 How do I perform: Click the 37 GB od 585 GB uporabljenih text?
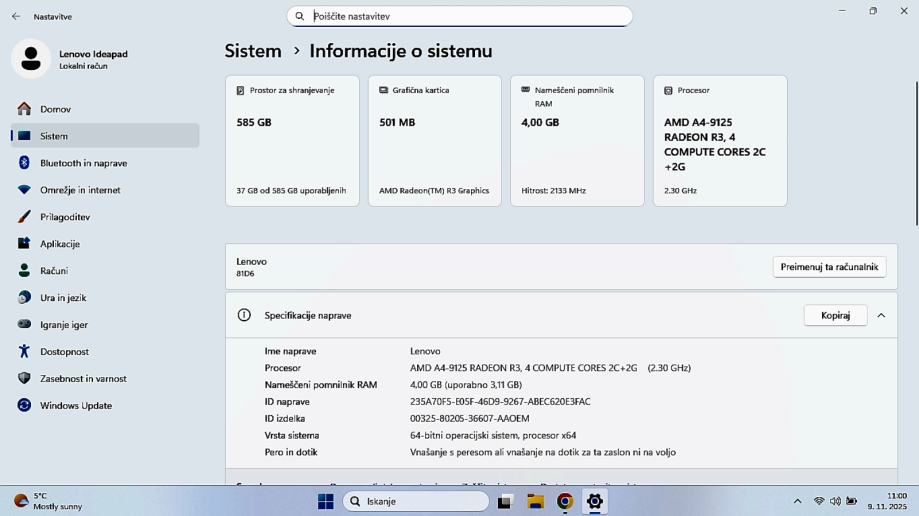click(x=291, y=191)
